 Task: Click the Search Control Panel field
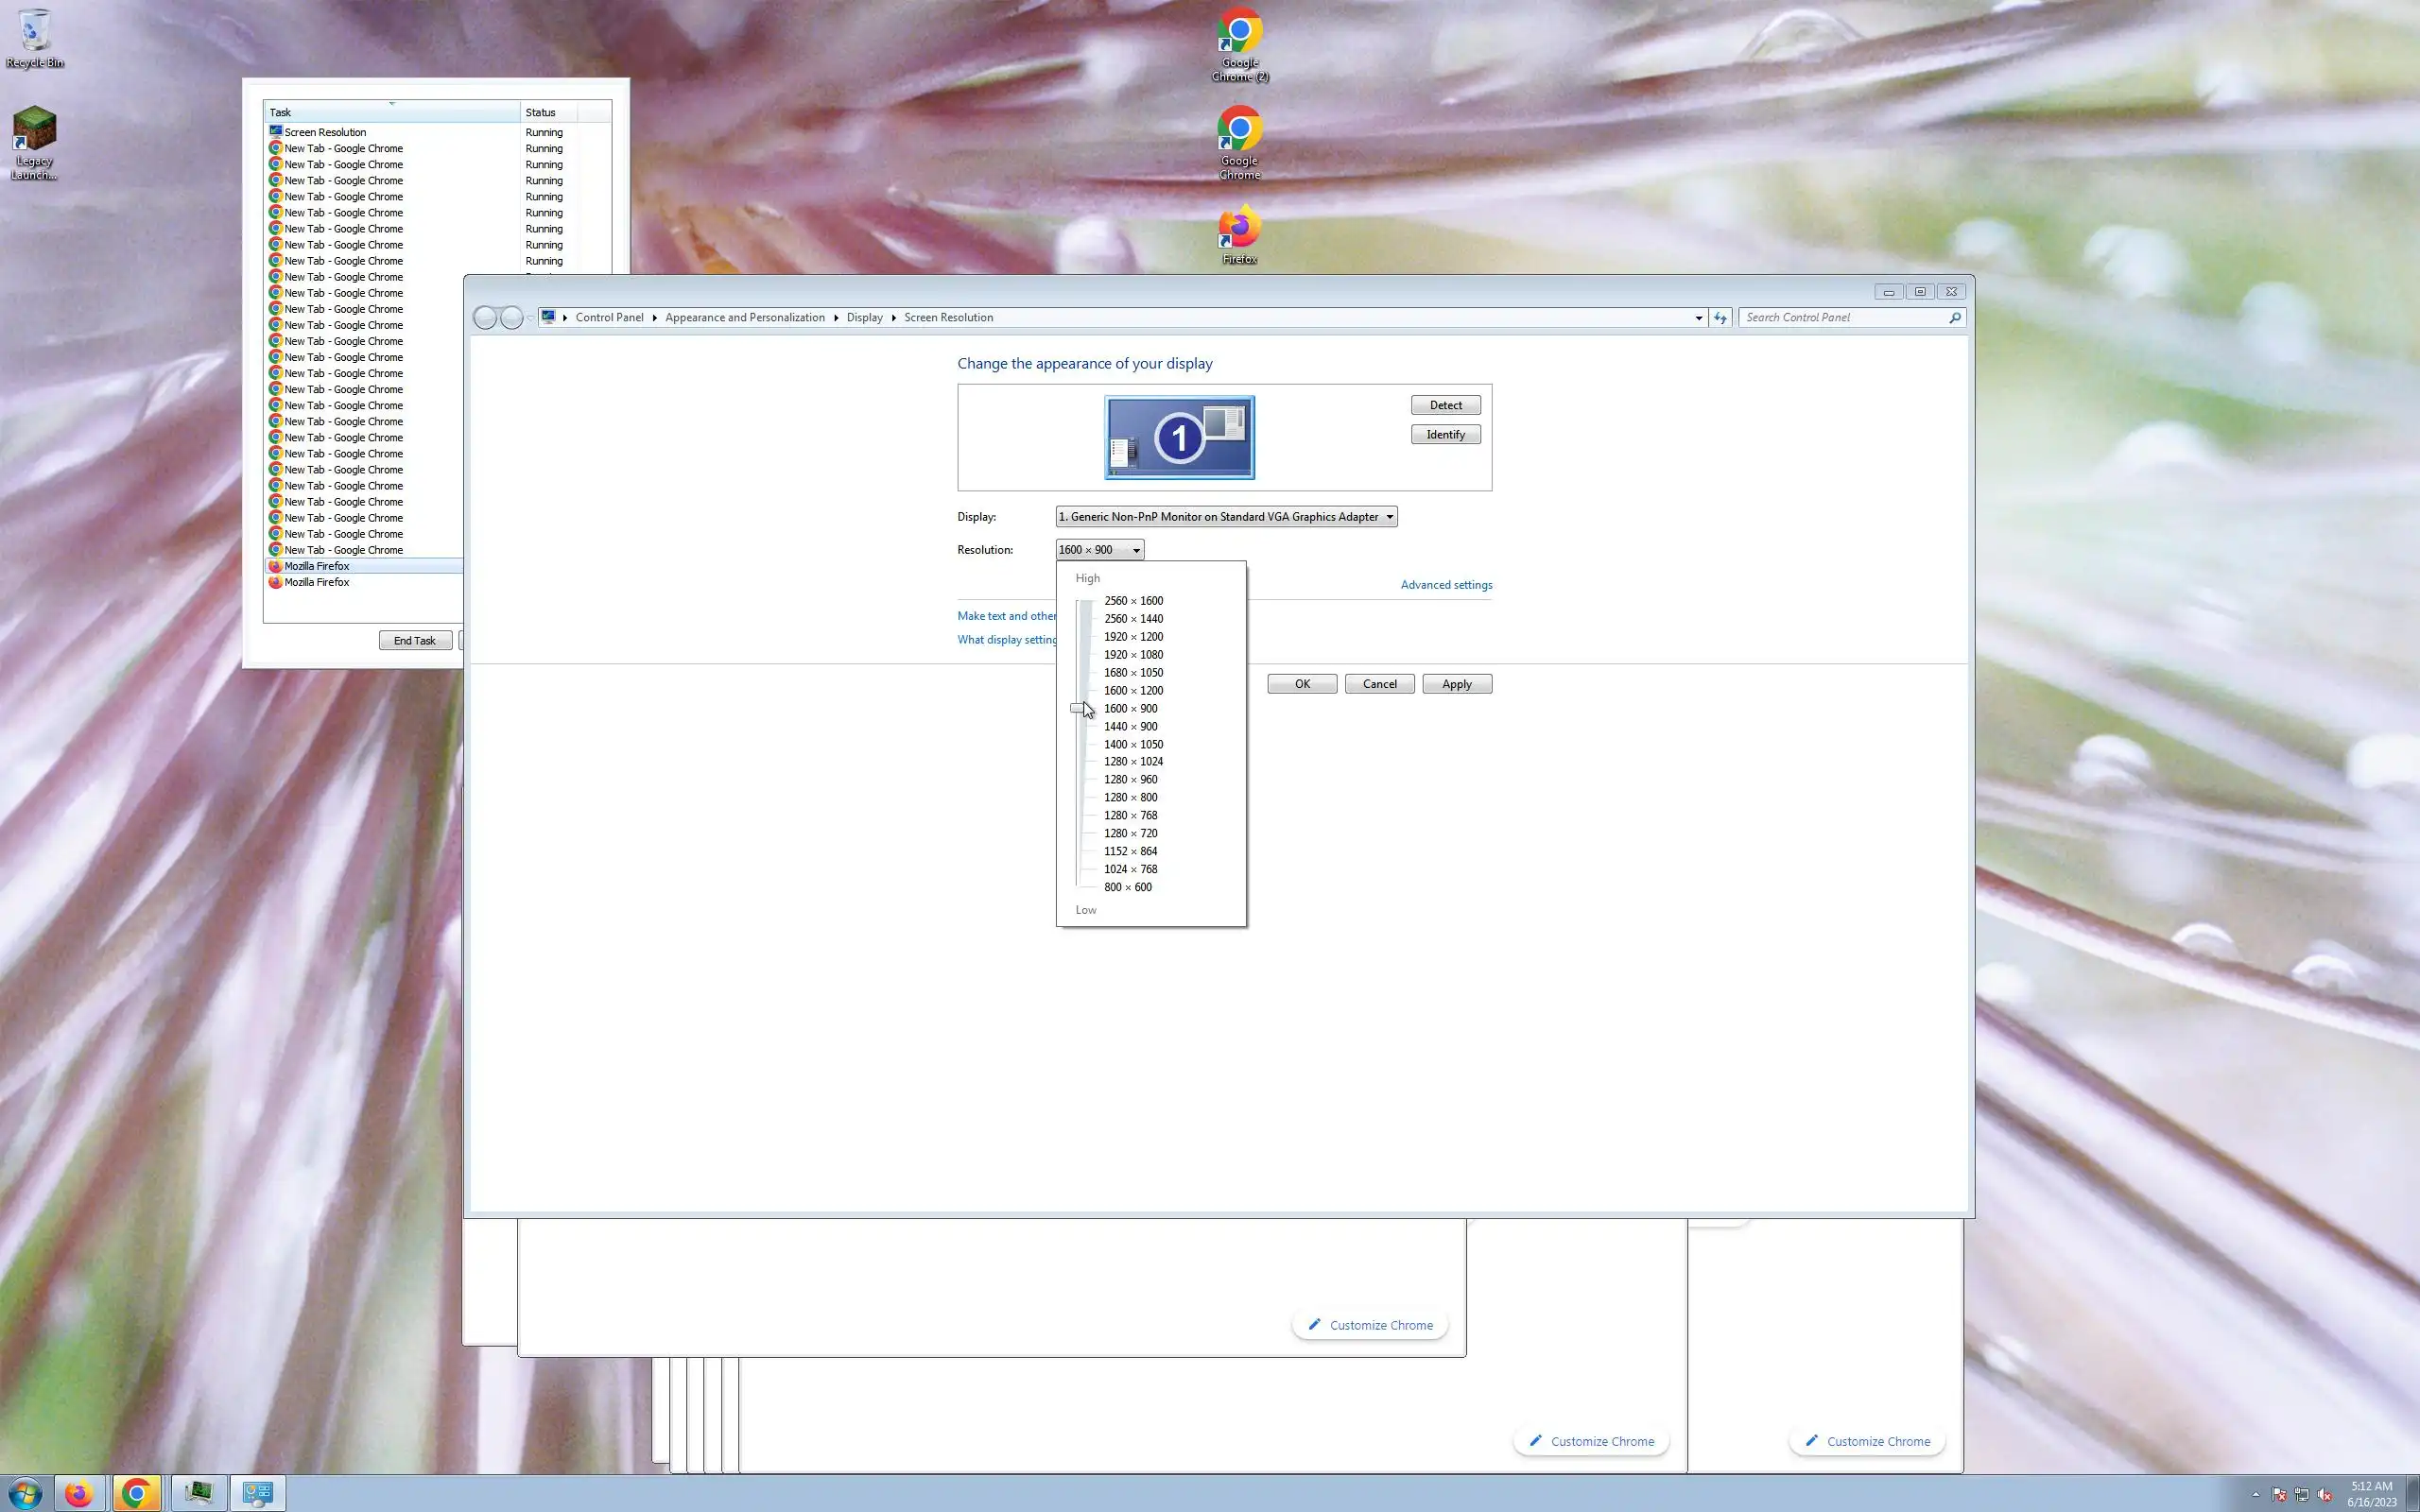pos(1843,318)
